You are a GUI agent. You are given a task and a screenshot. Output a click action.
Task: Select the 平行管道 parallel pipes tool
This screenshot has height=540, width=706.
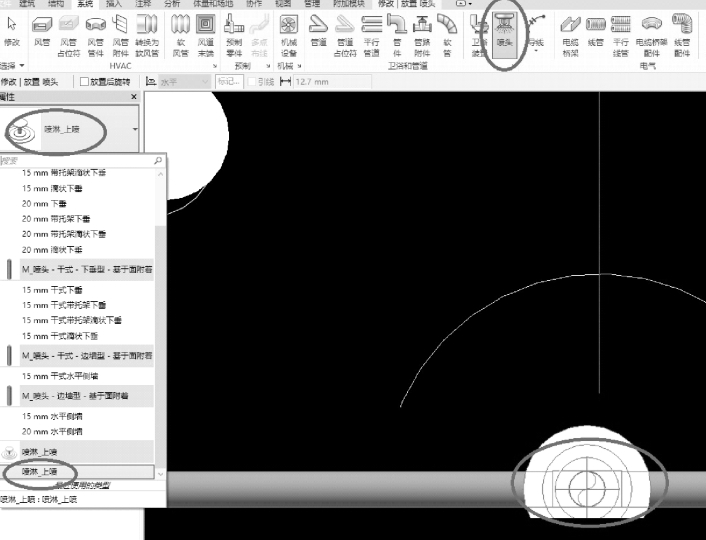(x=371, y=35)
